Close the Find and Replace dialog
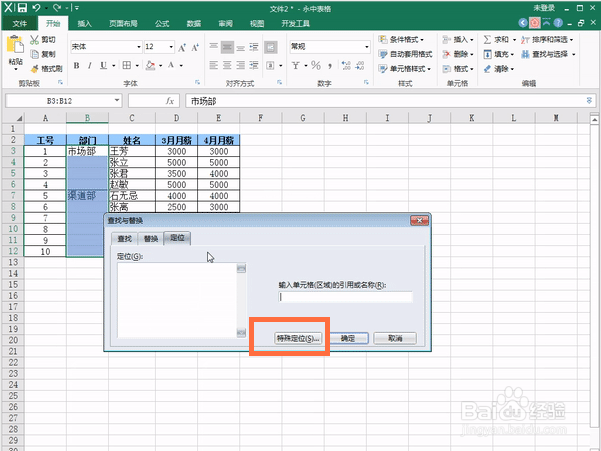601x451 pixels. pyautogui.click(x=419, y=220)
